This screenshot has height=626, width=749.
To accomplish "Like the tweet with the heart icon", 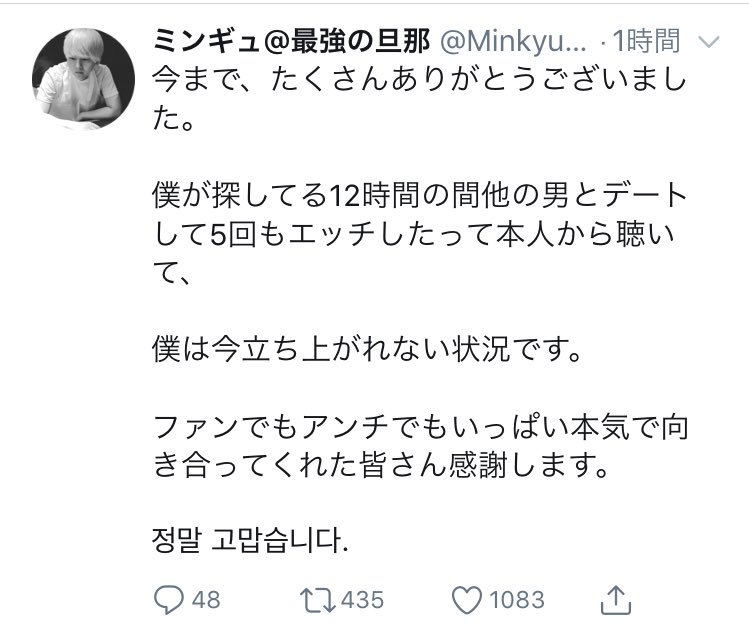I will 468,598.
